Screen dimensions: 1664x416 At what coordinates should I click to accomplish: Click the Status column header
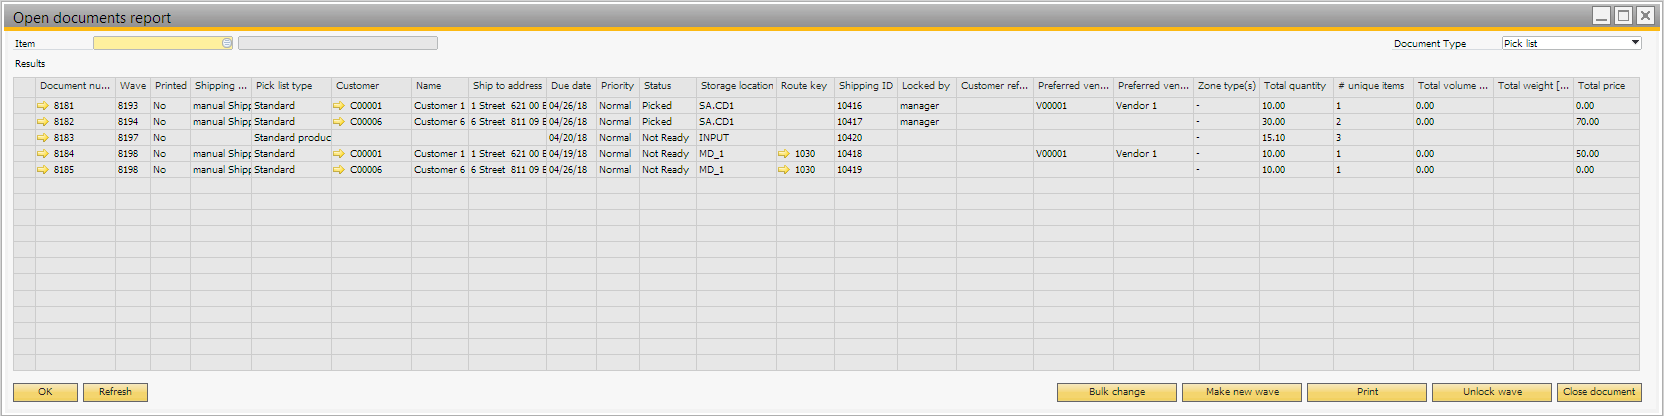pyautogui.click(x=657, y=86)
